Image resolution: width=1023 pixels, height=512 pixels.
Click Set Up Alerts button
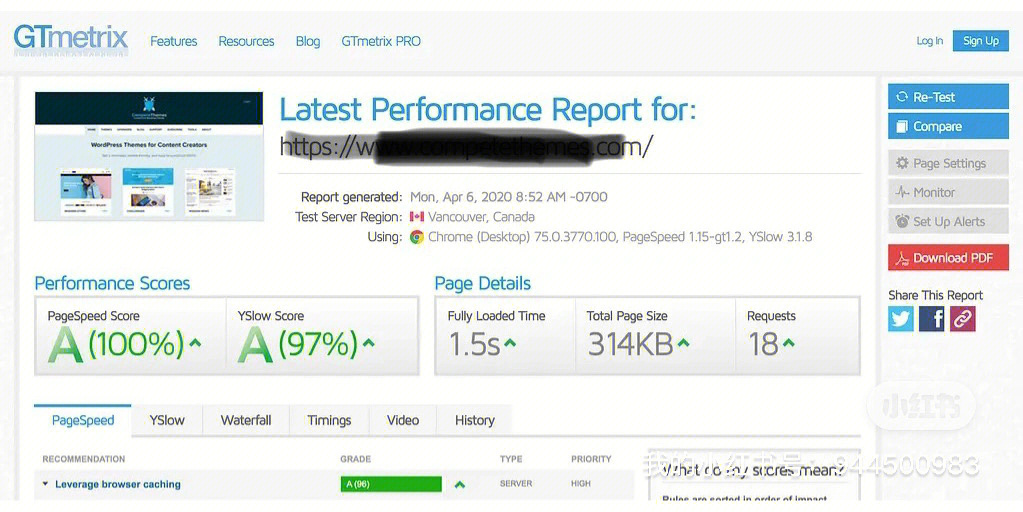click(x=948, y=222)
